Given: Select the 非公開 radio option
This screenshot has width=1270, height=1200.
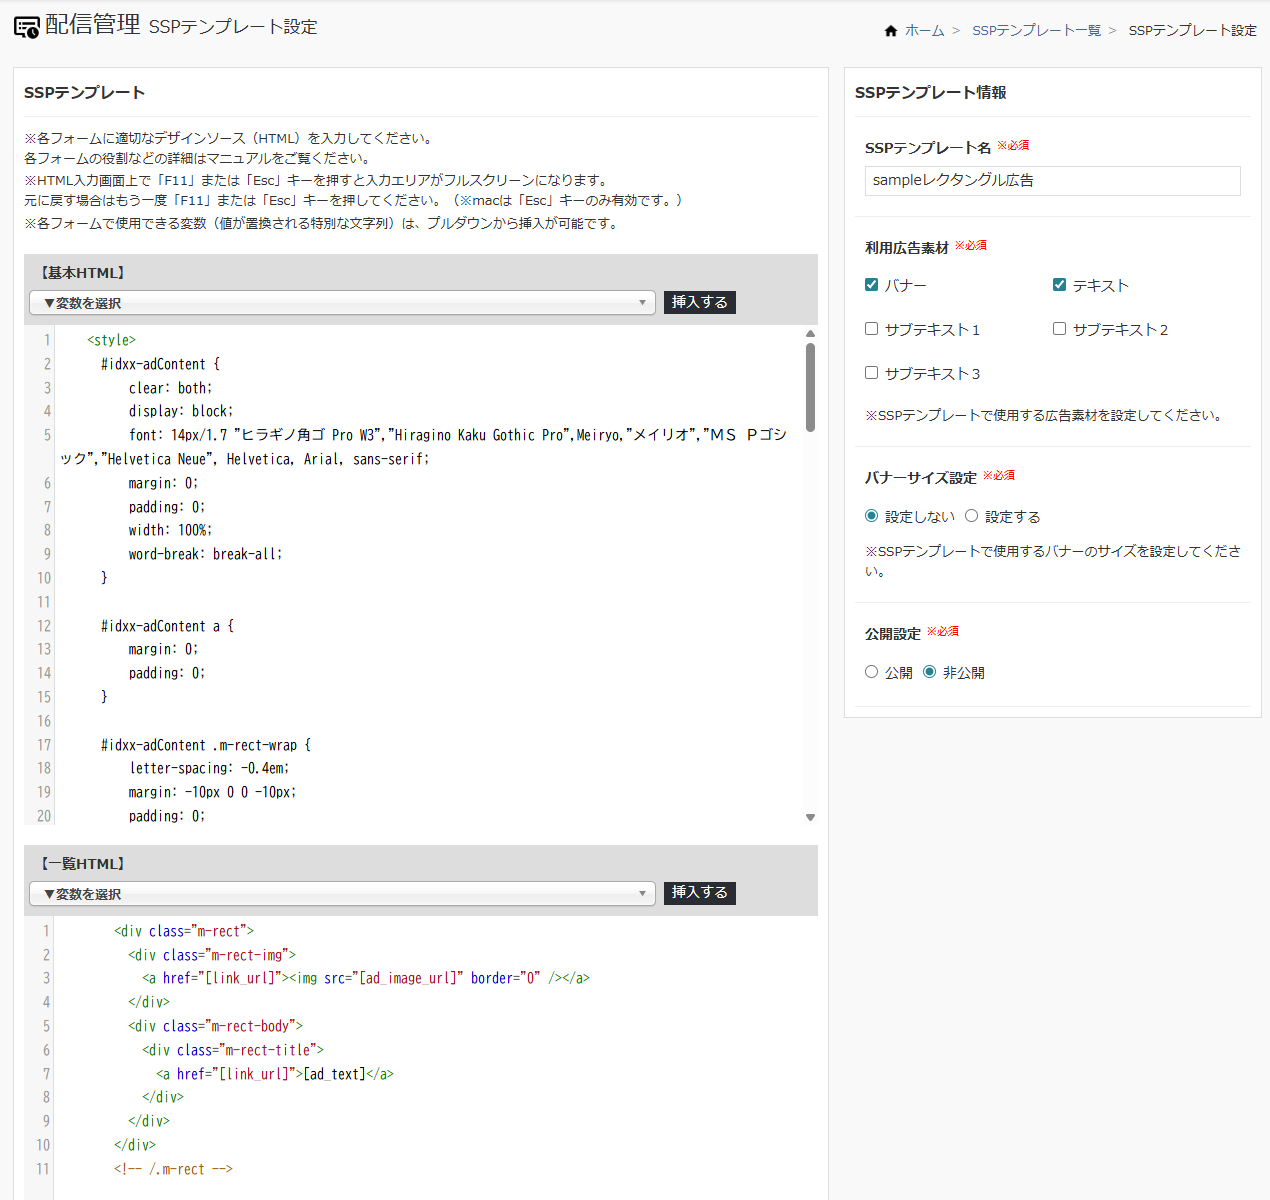Looking at the screenshot, I should (x=930, y=672).
